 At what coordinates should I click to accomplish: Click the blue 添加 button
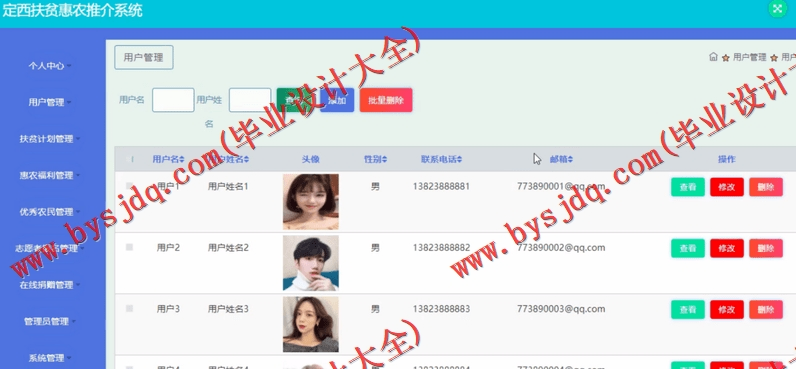[337, 100]
